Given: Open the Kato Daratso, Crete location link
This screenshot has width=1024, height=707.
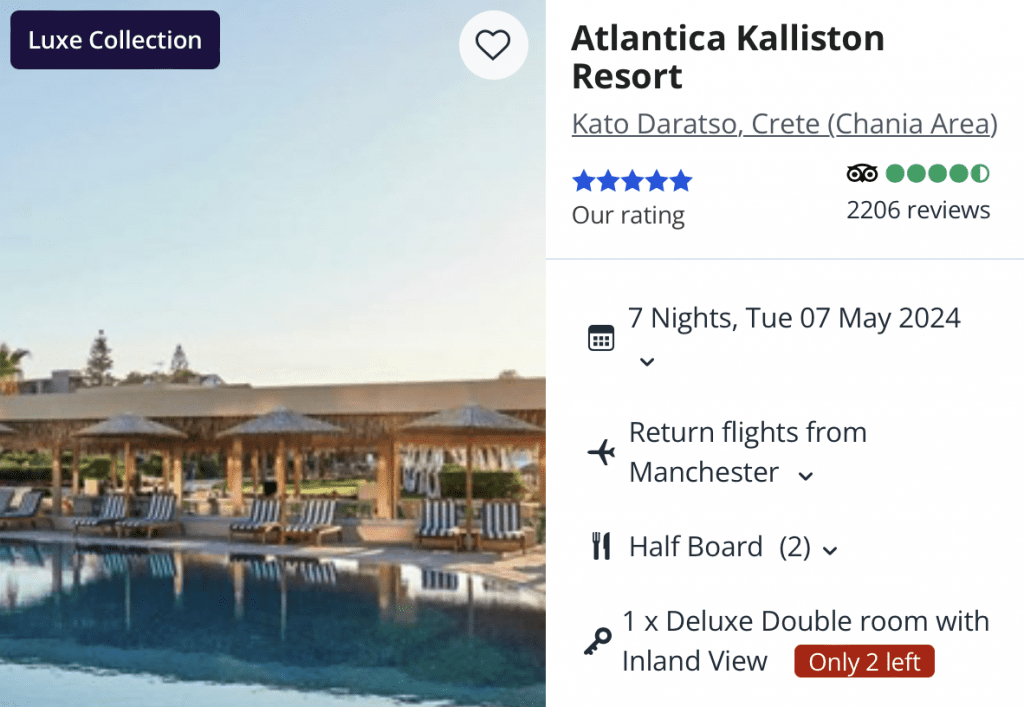Looking at the screenshot, I should point(784,124).
